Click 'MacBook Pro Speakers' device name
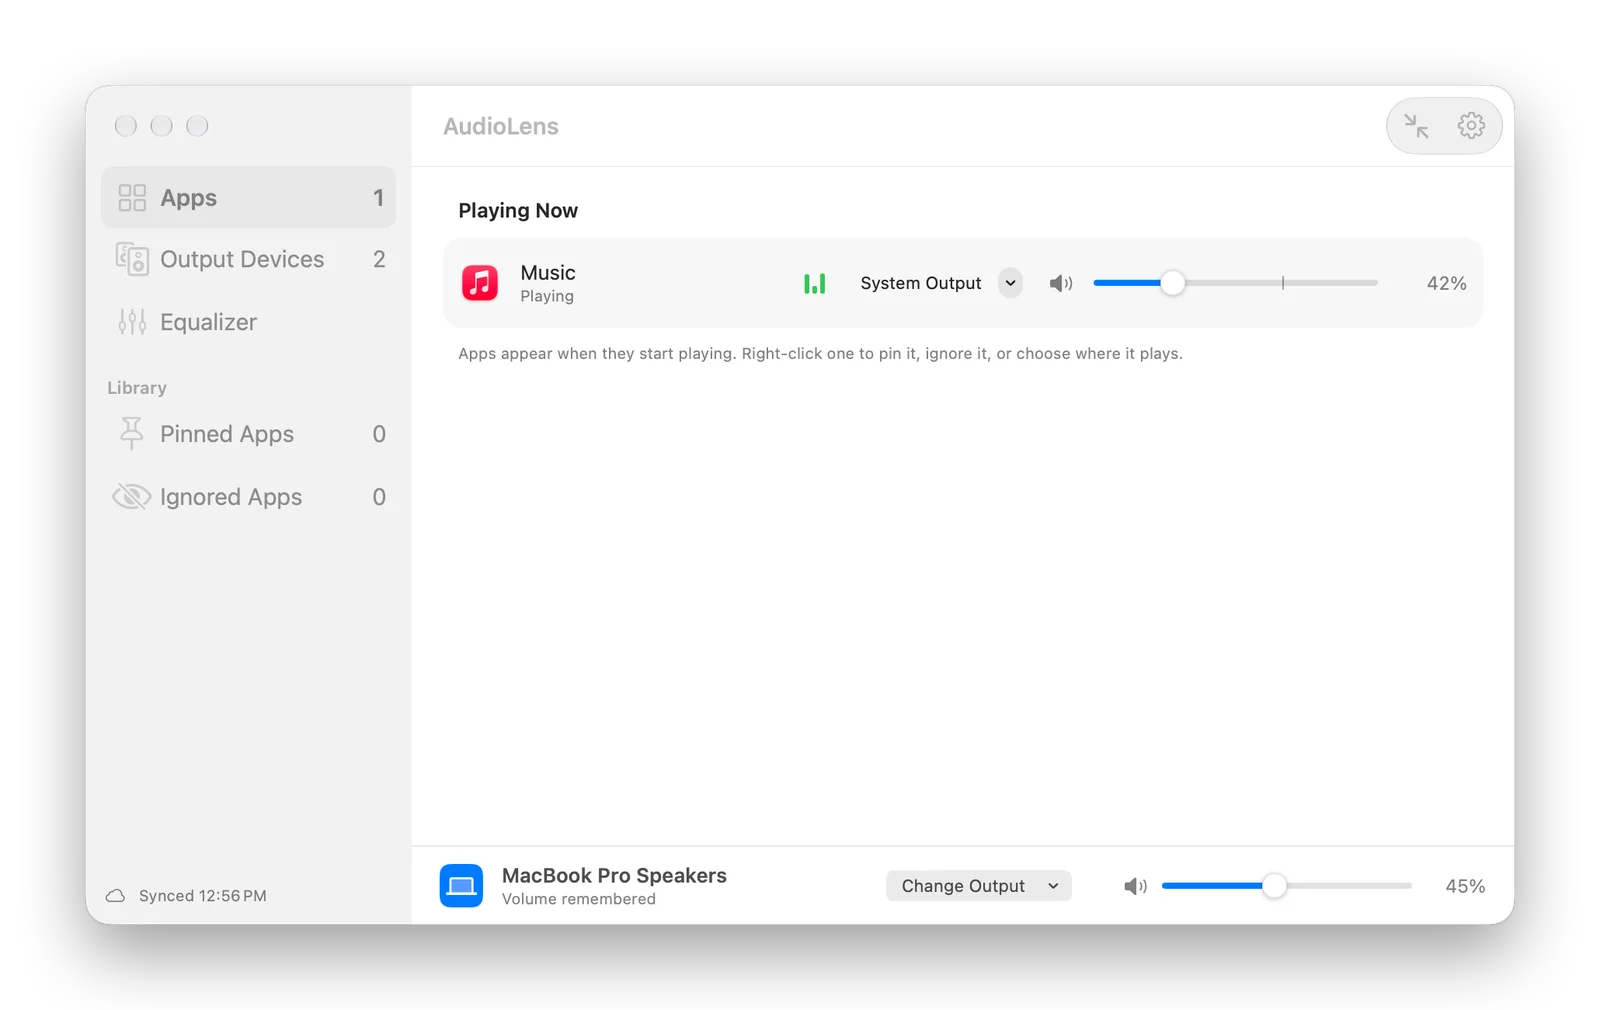The image size is (1600, 1010). 614,876
